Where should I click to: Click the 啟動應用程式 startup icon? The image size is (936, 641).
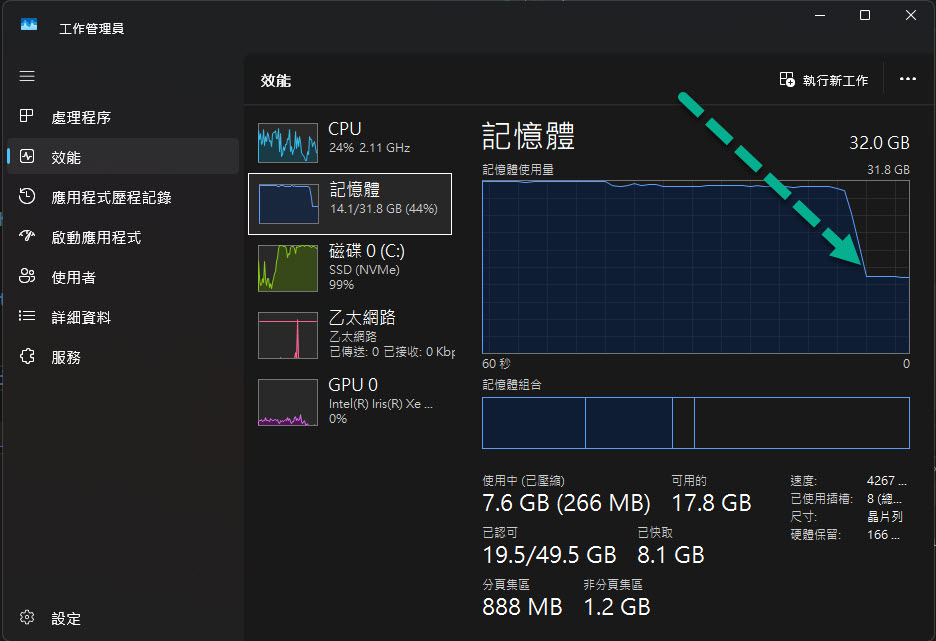pyautogui.click(x=28, y=237)
